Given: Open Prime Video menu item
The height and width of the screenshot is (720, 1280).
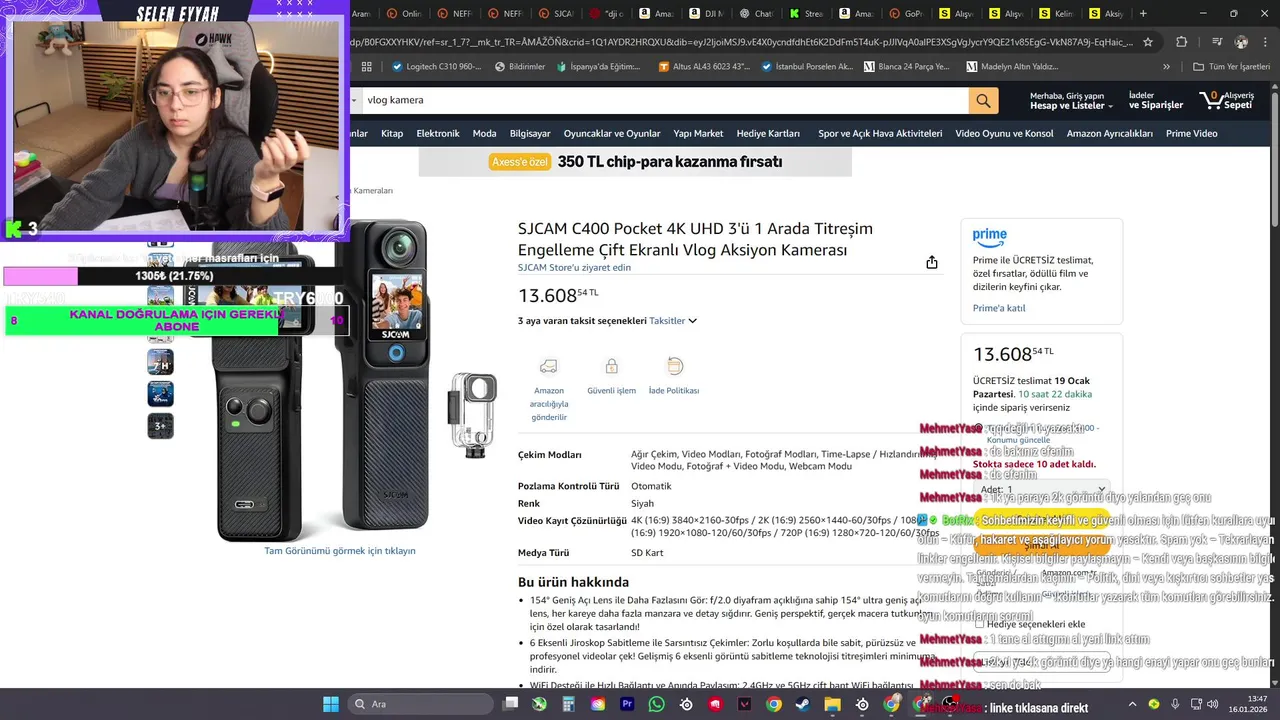Looking at the screenshot, I should (x=1192, y=134).
